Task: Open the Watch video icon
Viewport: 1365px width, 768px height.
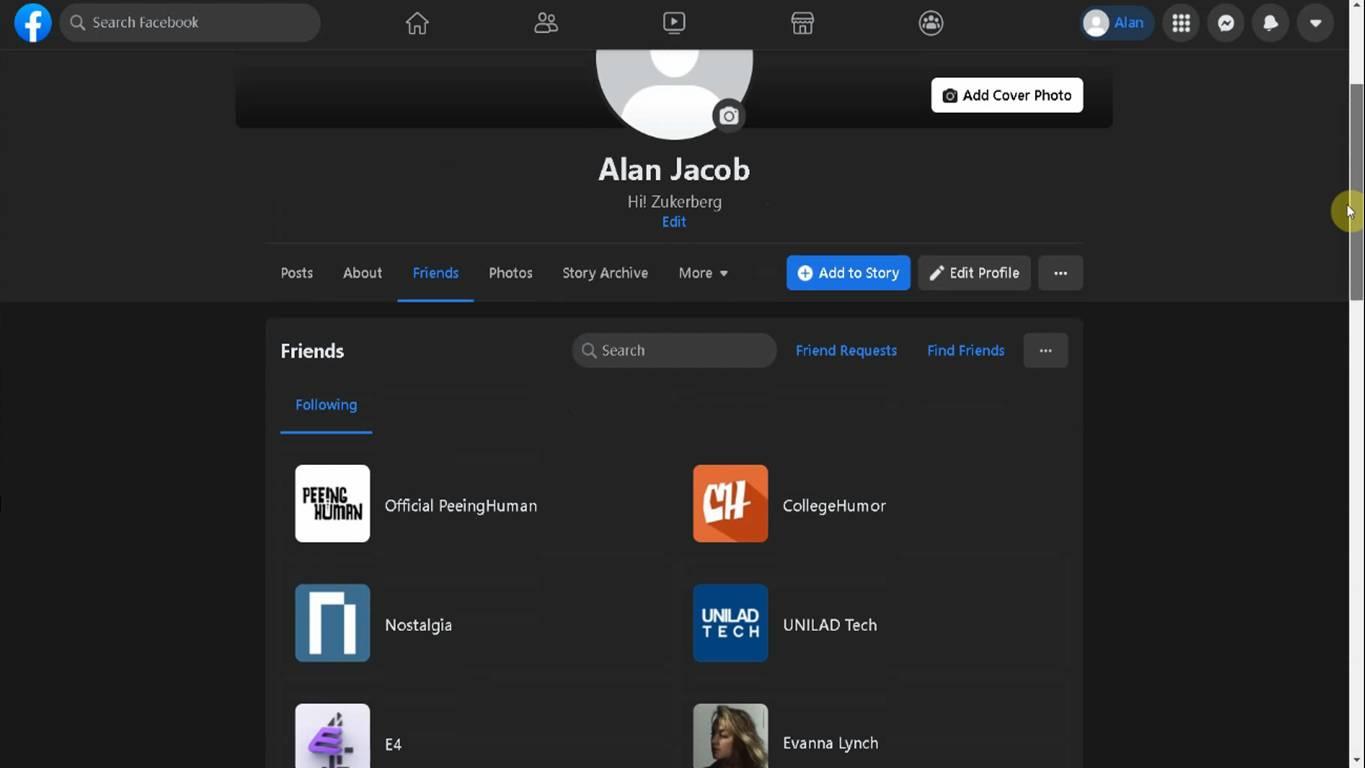Action: tap(674, 23)
